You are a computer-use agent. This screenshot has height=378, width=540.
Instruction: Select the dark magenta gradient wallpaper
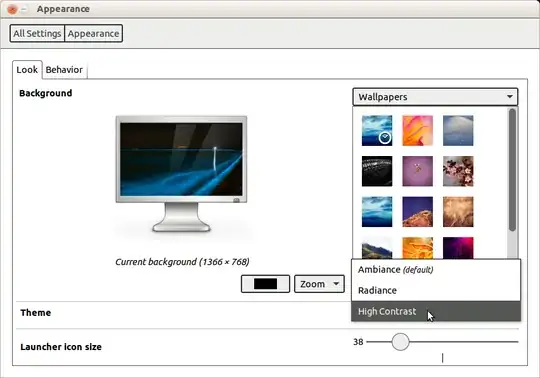[458, 248]
